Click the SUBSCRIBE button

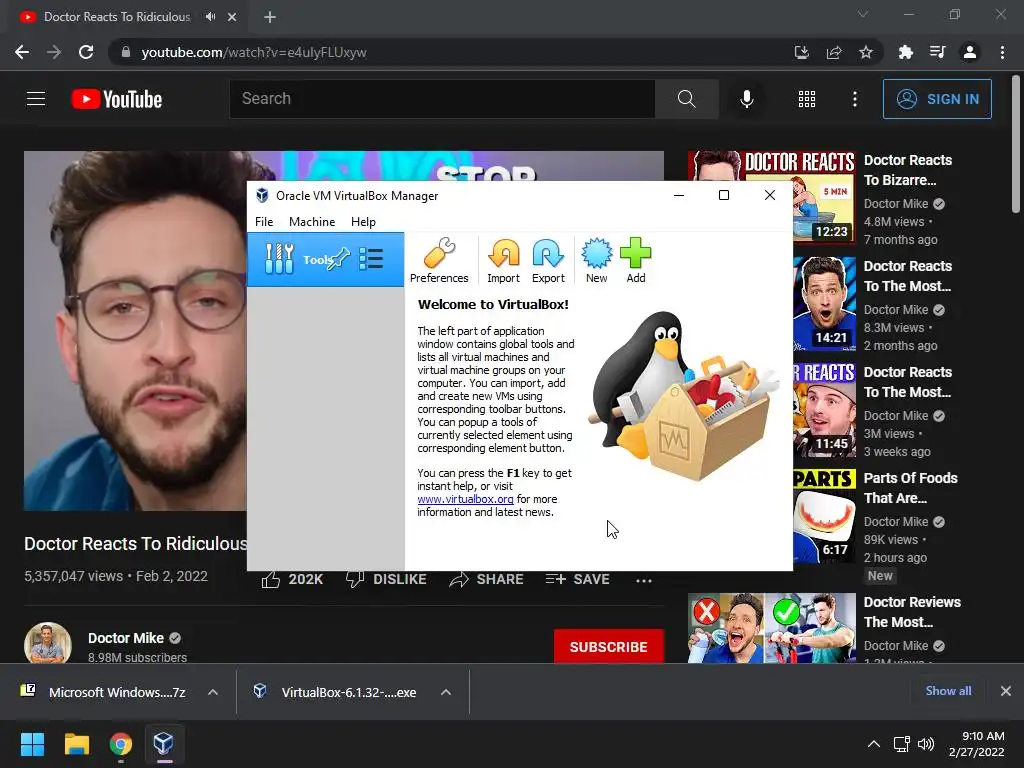tap(609, 647)
